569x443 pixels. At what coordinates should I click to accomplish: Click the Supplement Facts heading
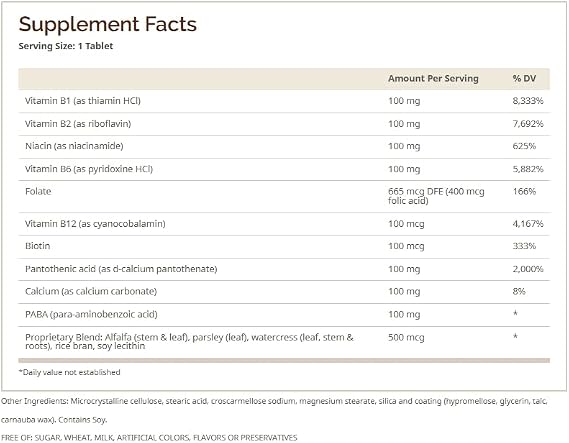(107, 25)
